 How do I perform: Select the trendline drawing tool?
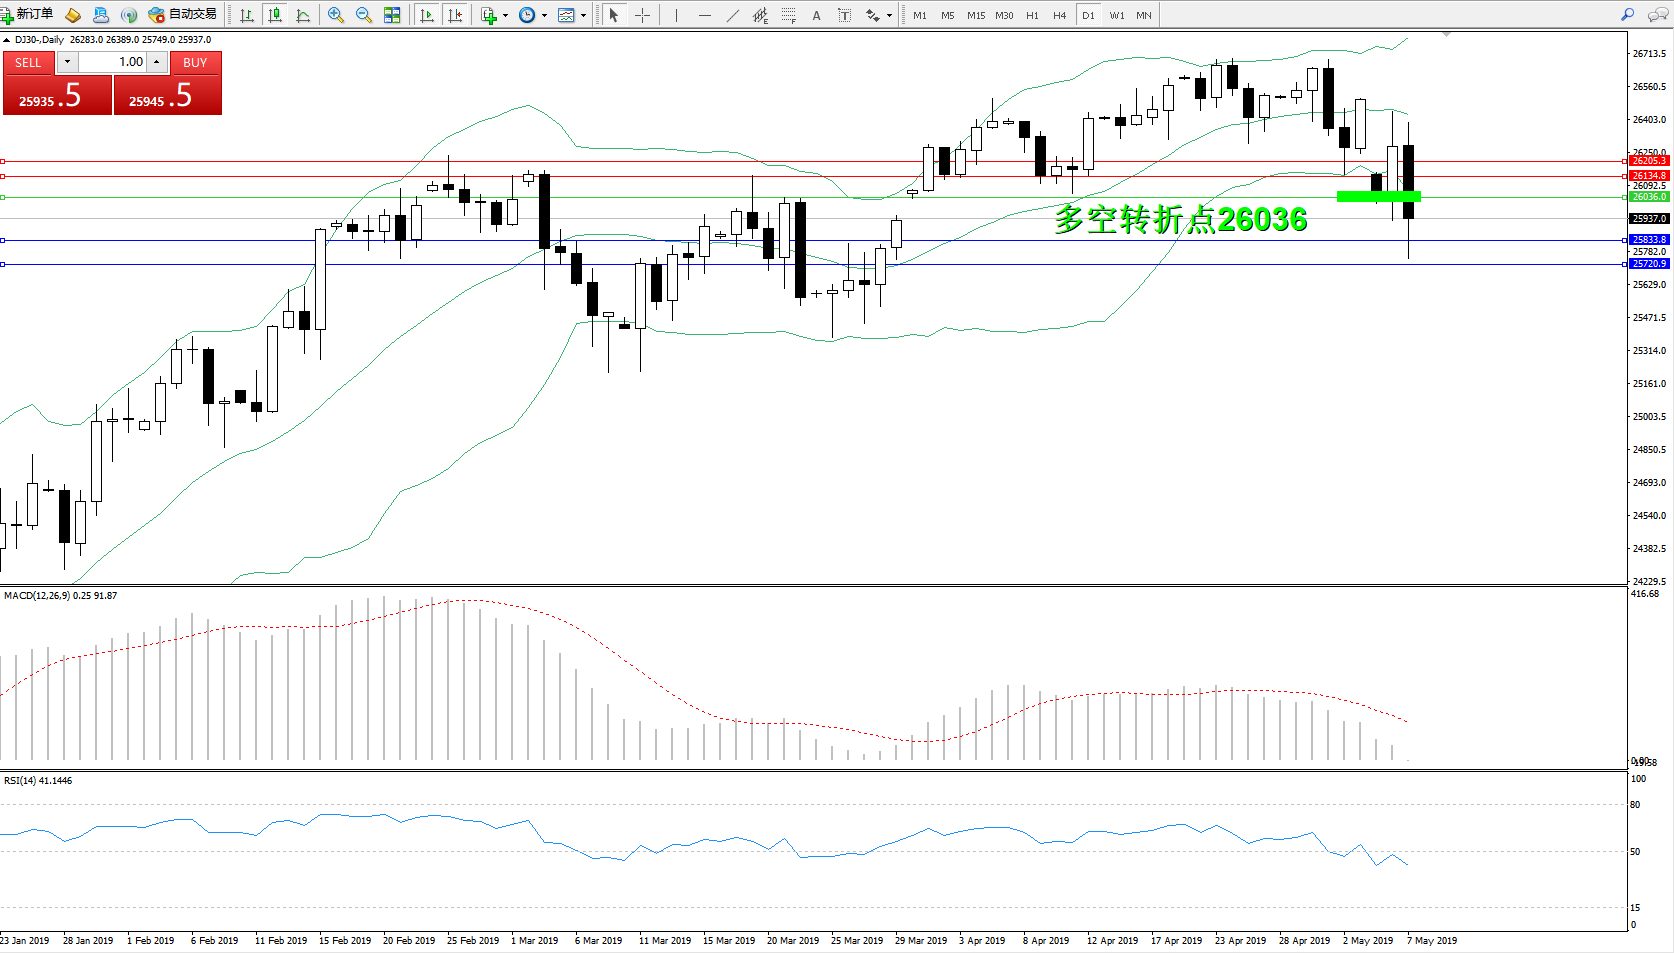733,15
